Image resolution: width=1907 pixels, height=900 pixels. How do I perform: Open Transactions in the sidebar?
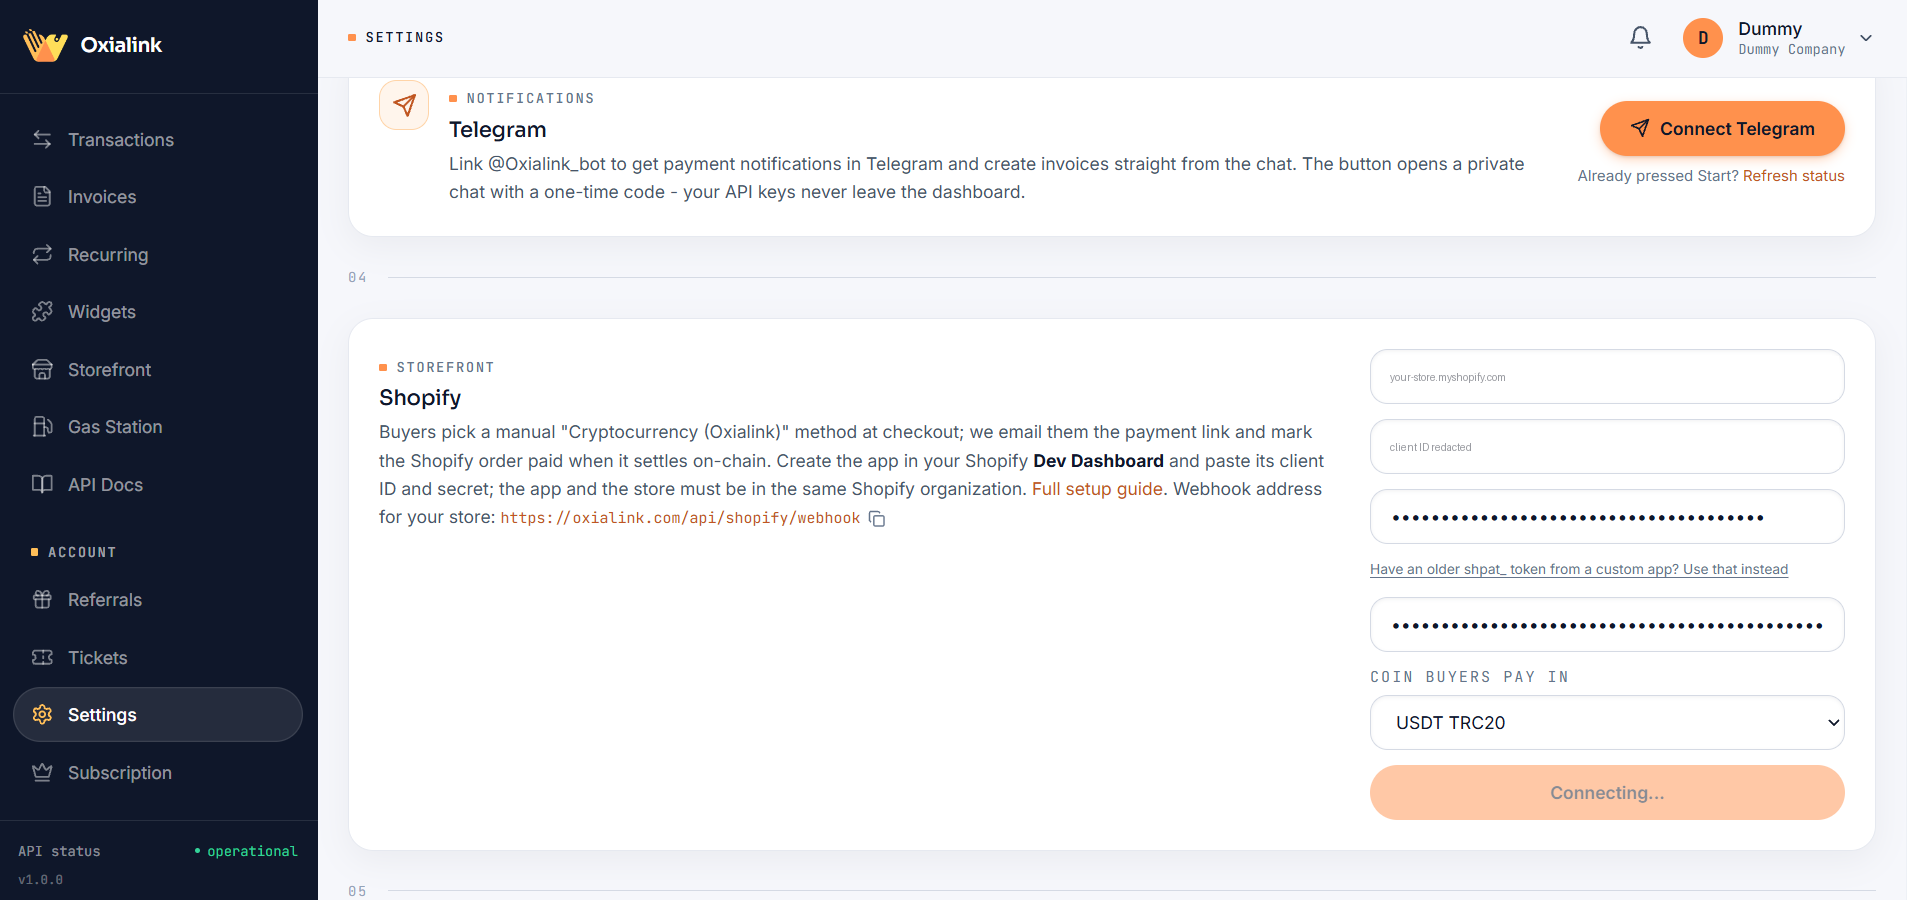[158, 140]
